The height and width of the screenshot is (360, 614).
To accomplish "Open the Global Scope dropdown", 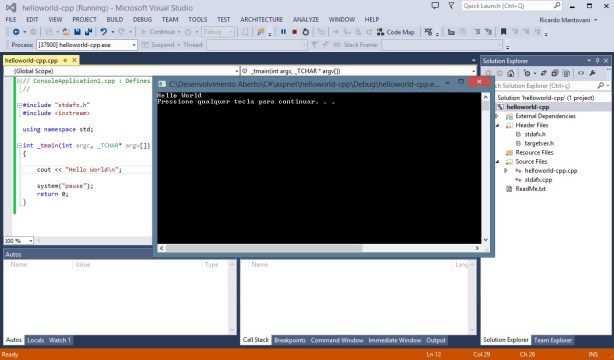I will (236, 71).
